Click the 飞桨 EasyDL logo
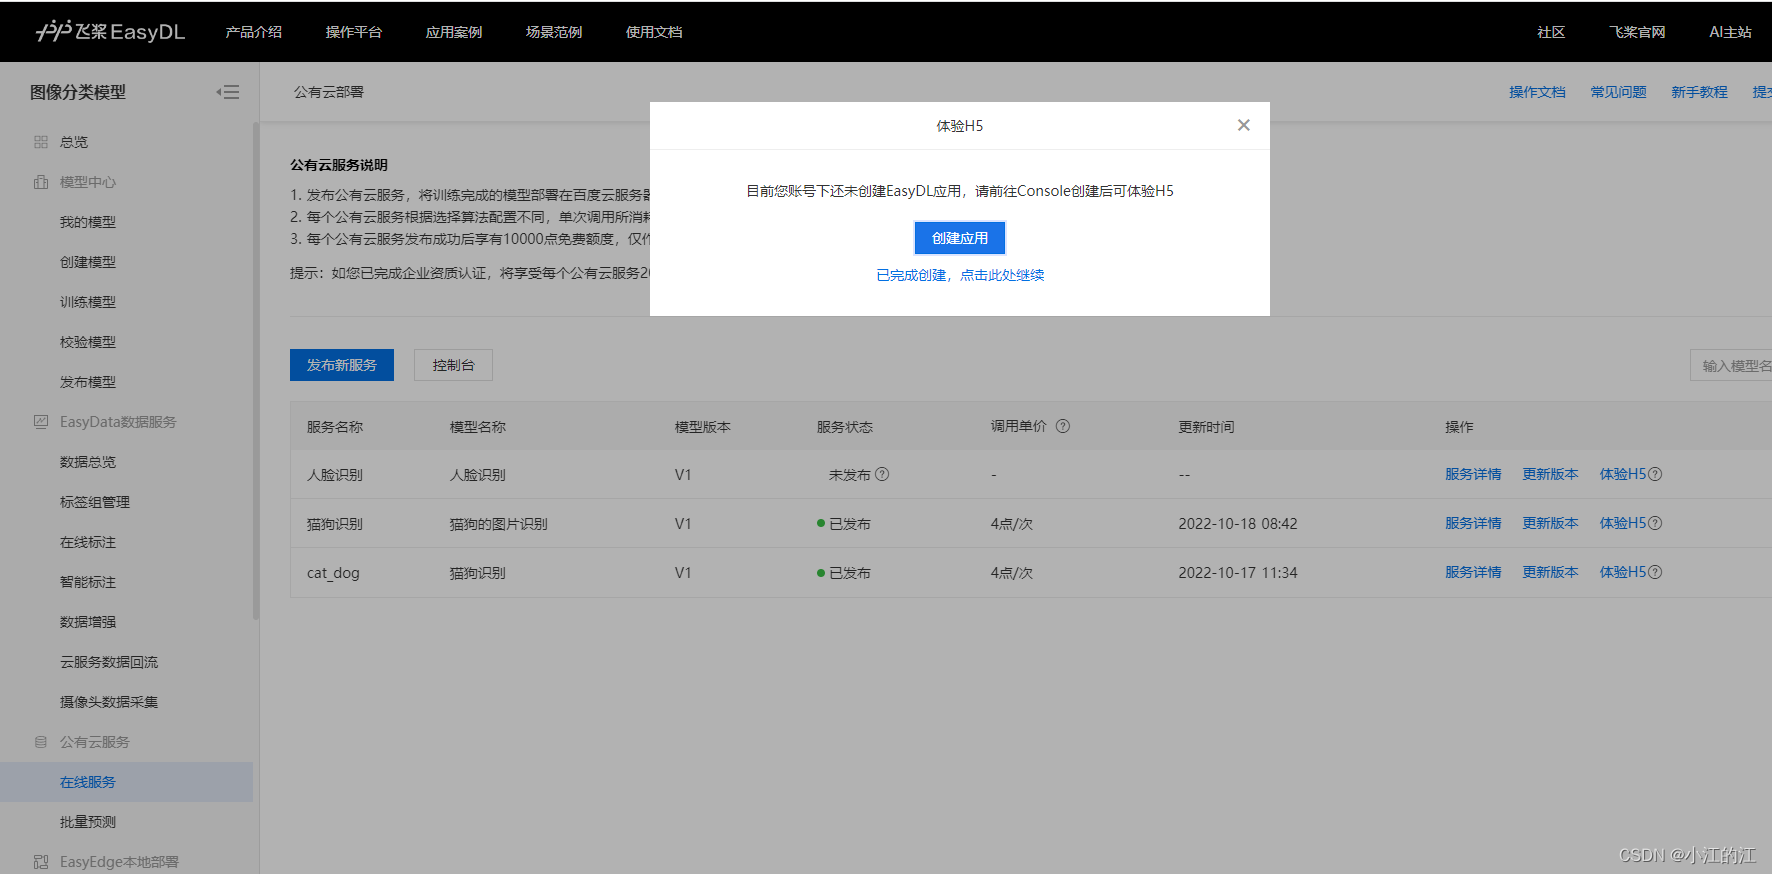Screen dimensions: 1772x874 (x=110, y=31)
